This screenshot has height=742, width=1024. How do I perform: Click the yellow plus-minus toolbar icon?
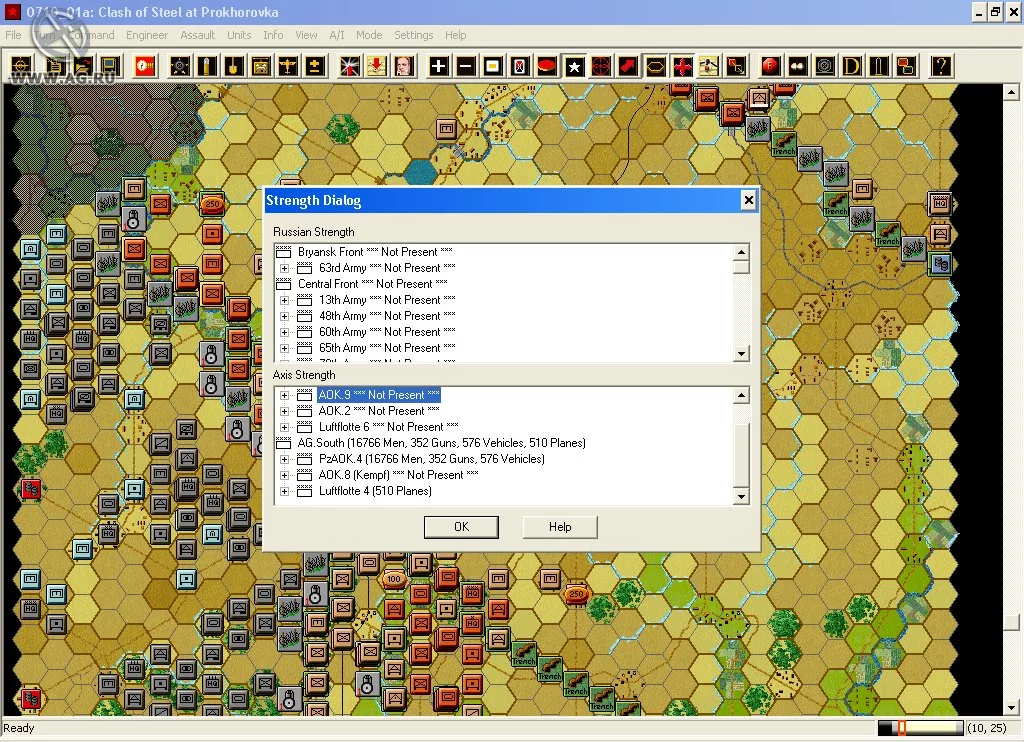[315, 66]
